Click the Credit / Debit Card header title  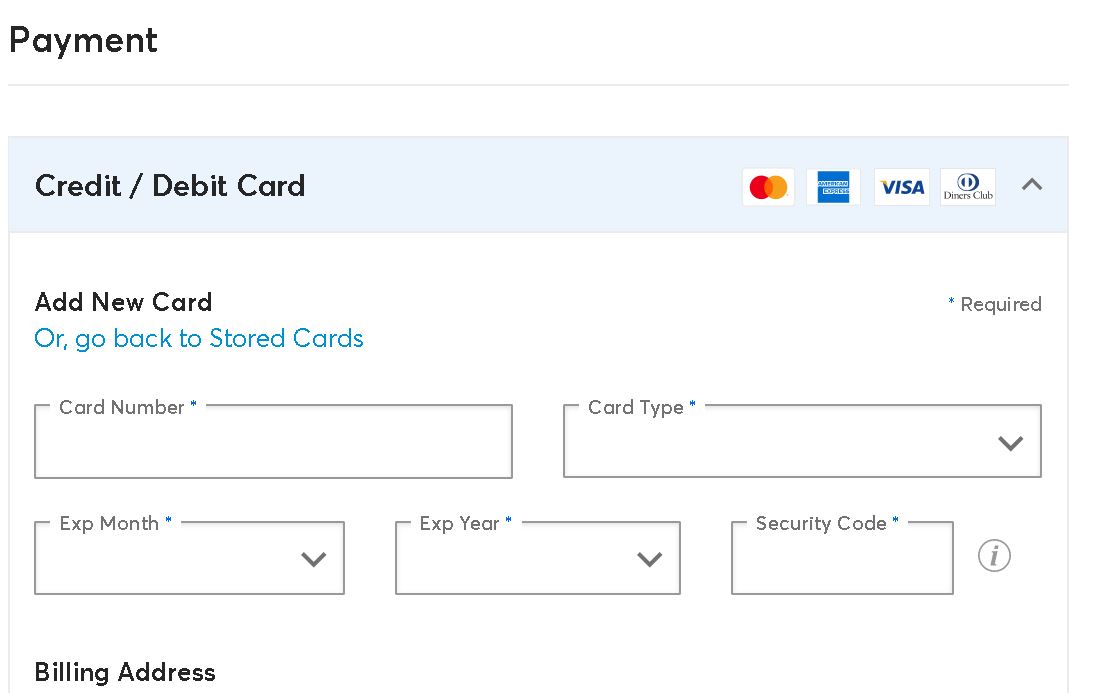click(x=170, y=186)
